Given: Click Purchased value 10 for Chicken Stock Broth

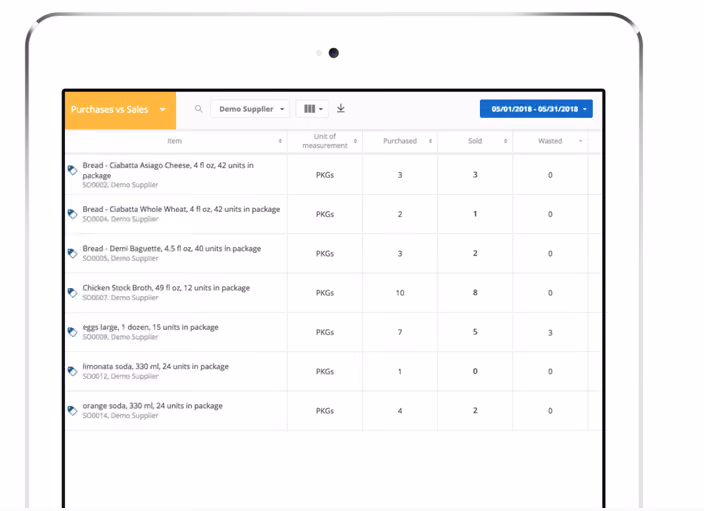Looking at the screenshot, I should pos(400,293).
